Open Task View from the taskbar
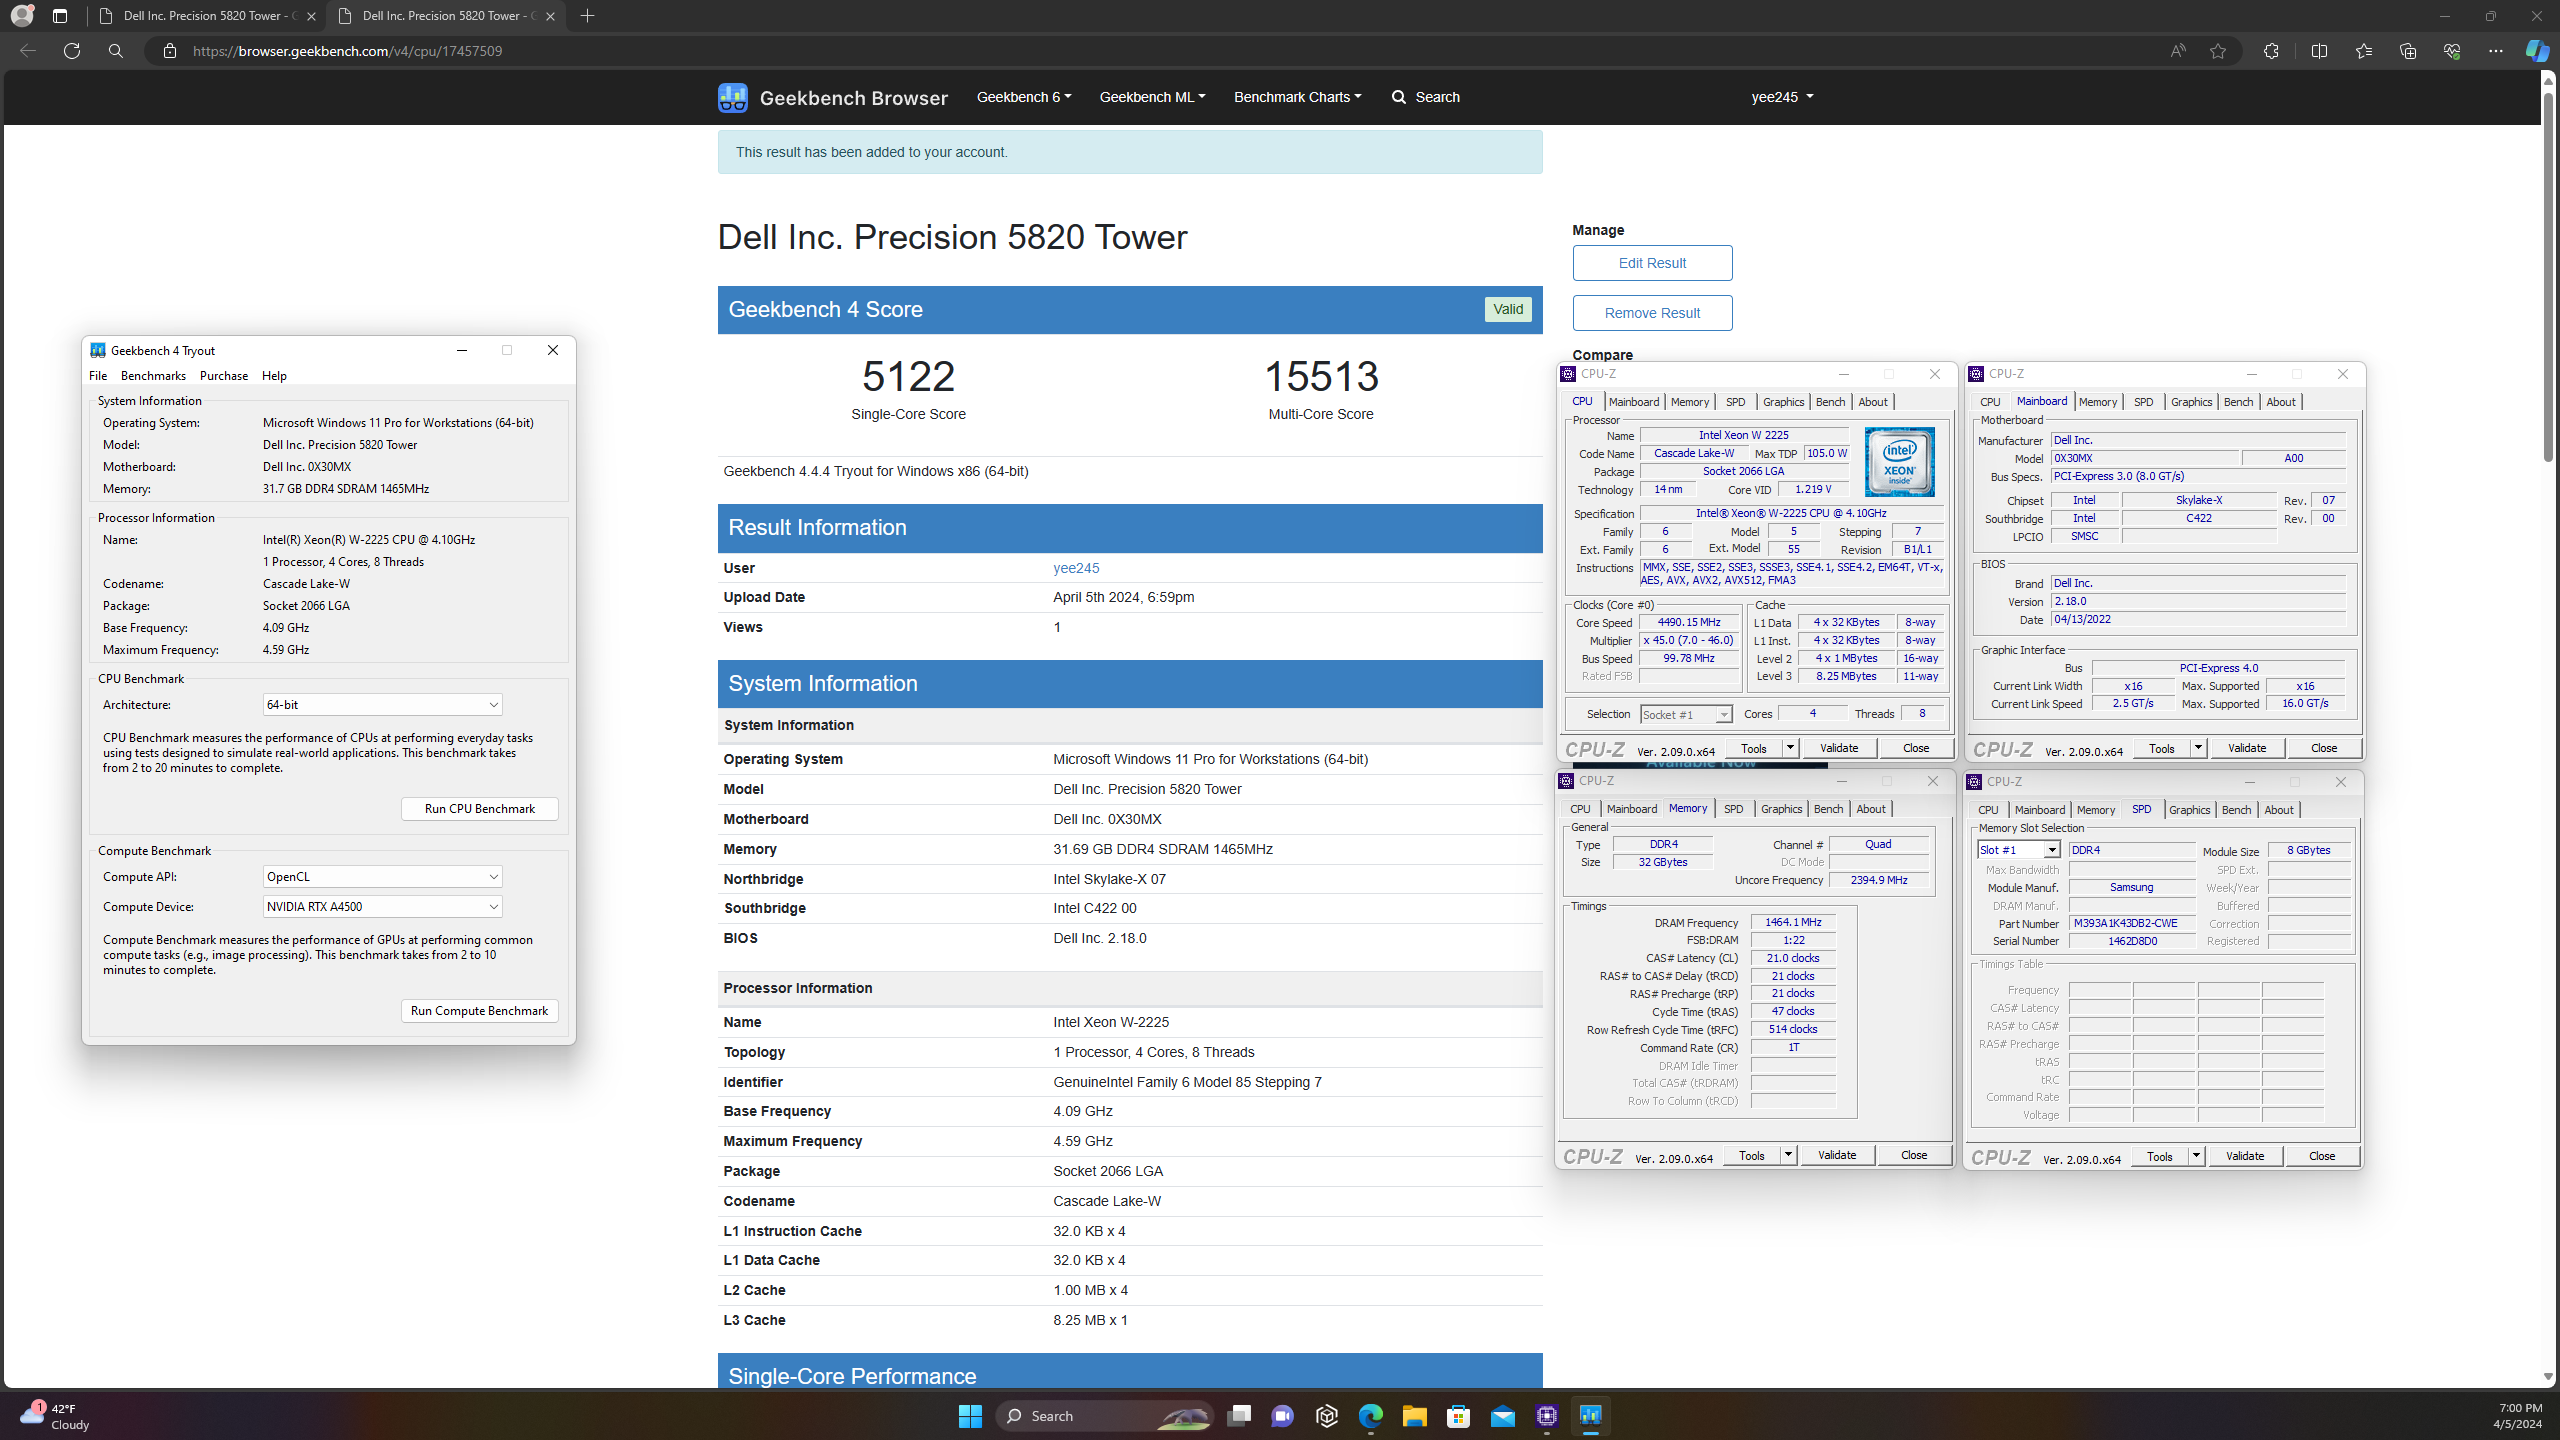The image size is (2560, 1440). 1239,1416
